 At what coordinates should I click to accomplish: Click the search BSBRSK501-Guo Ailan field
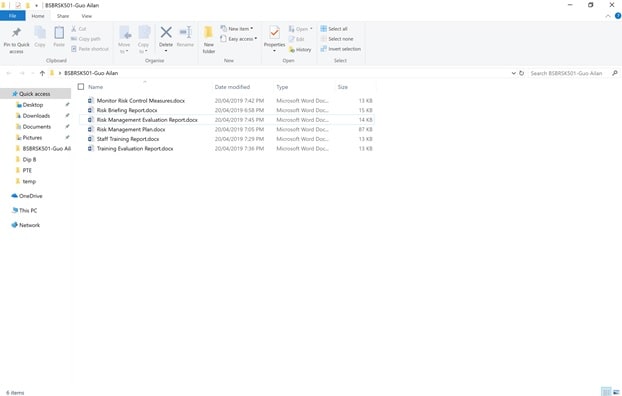click(x=567, y=73)
